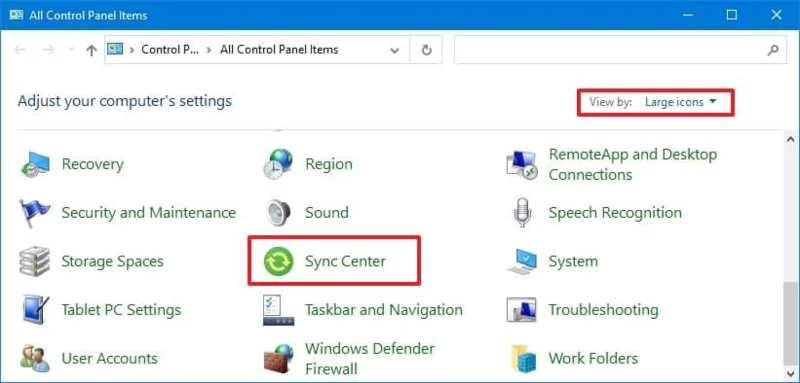Screen dimensions: 800x383
Task: Open the Work Folders icon
Action: click(x=523, y=359)
